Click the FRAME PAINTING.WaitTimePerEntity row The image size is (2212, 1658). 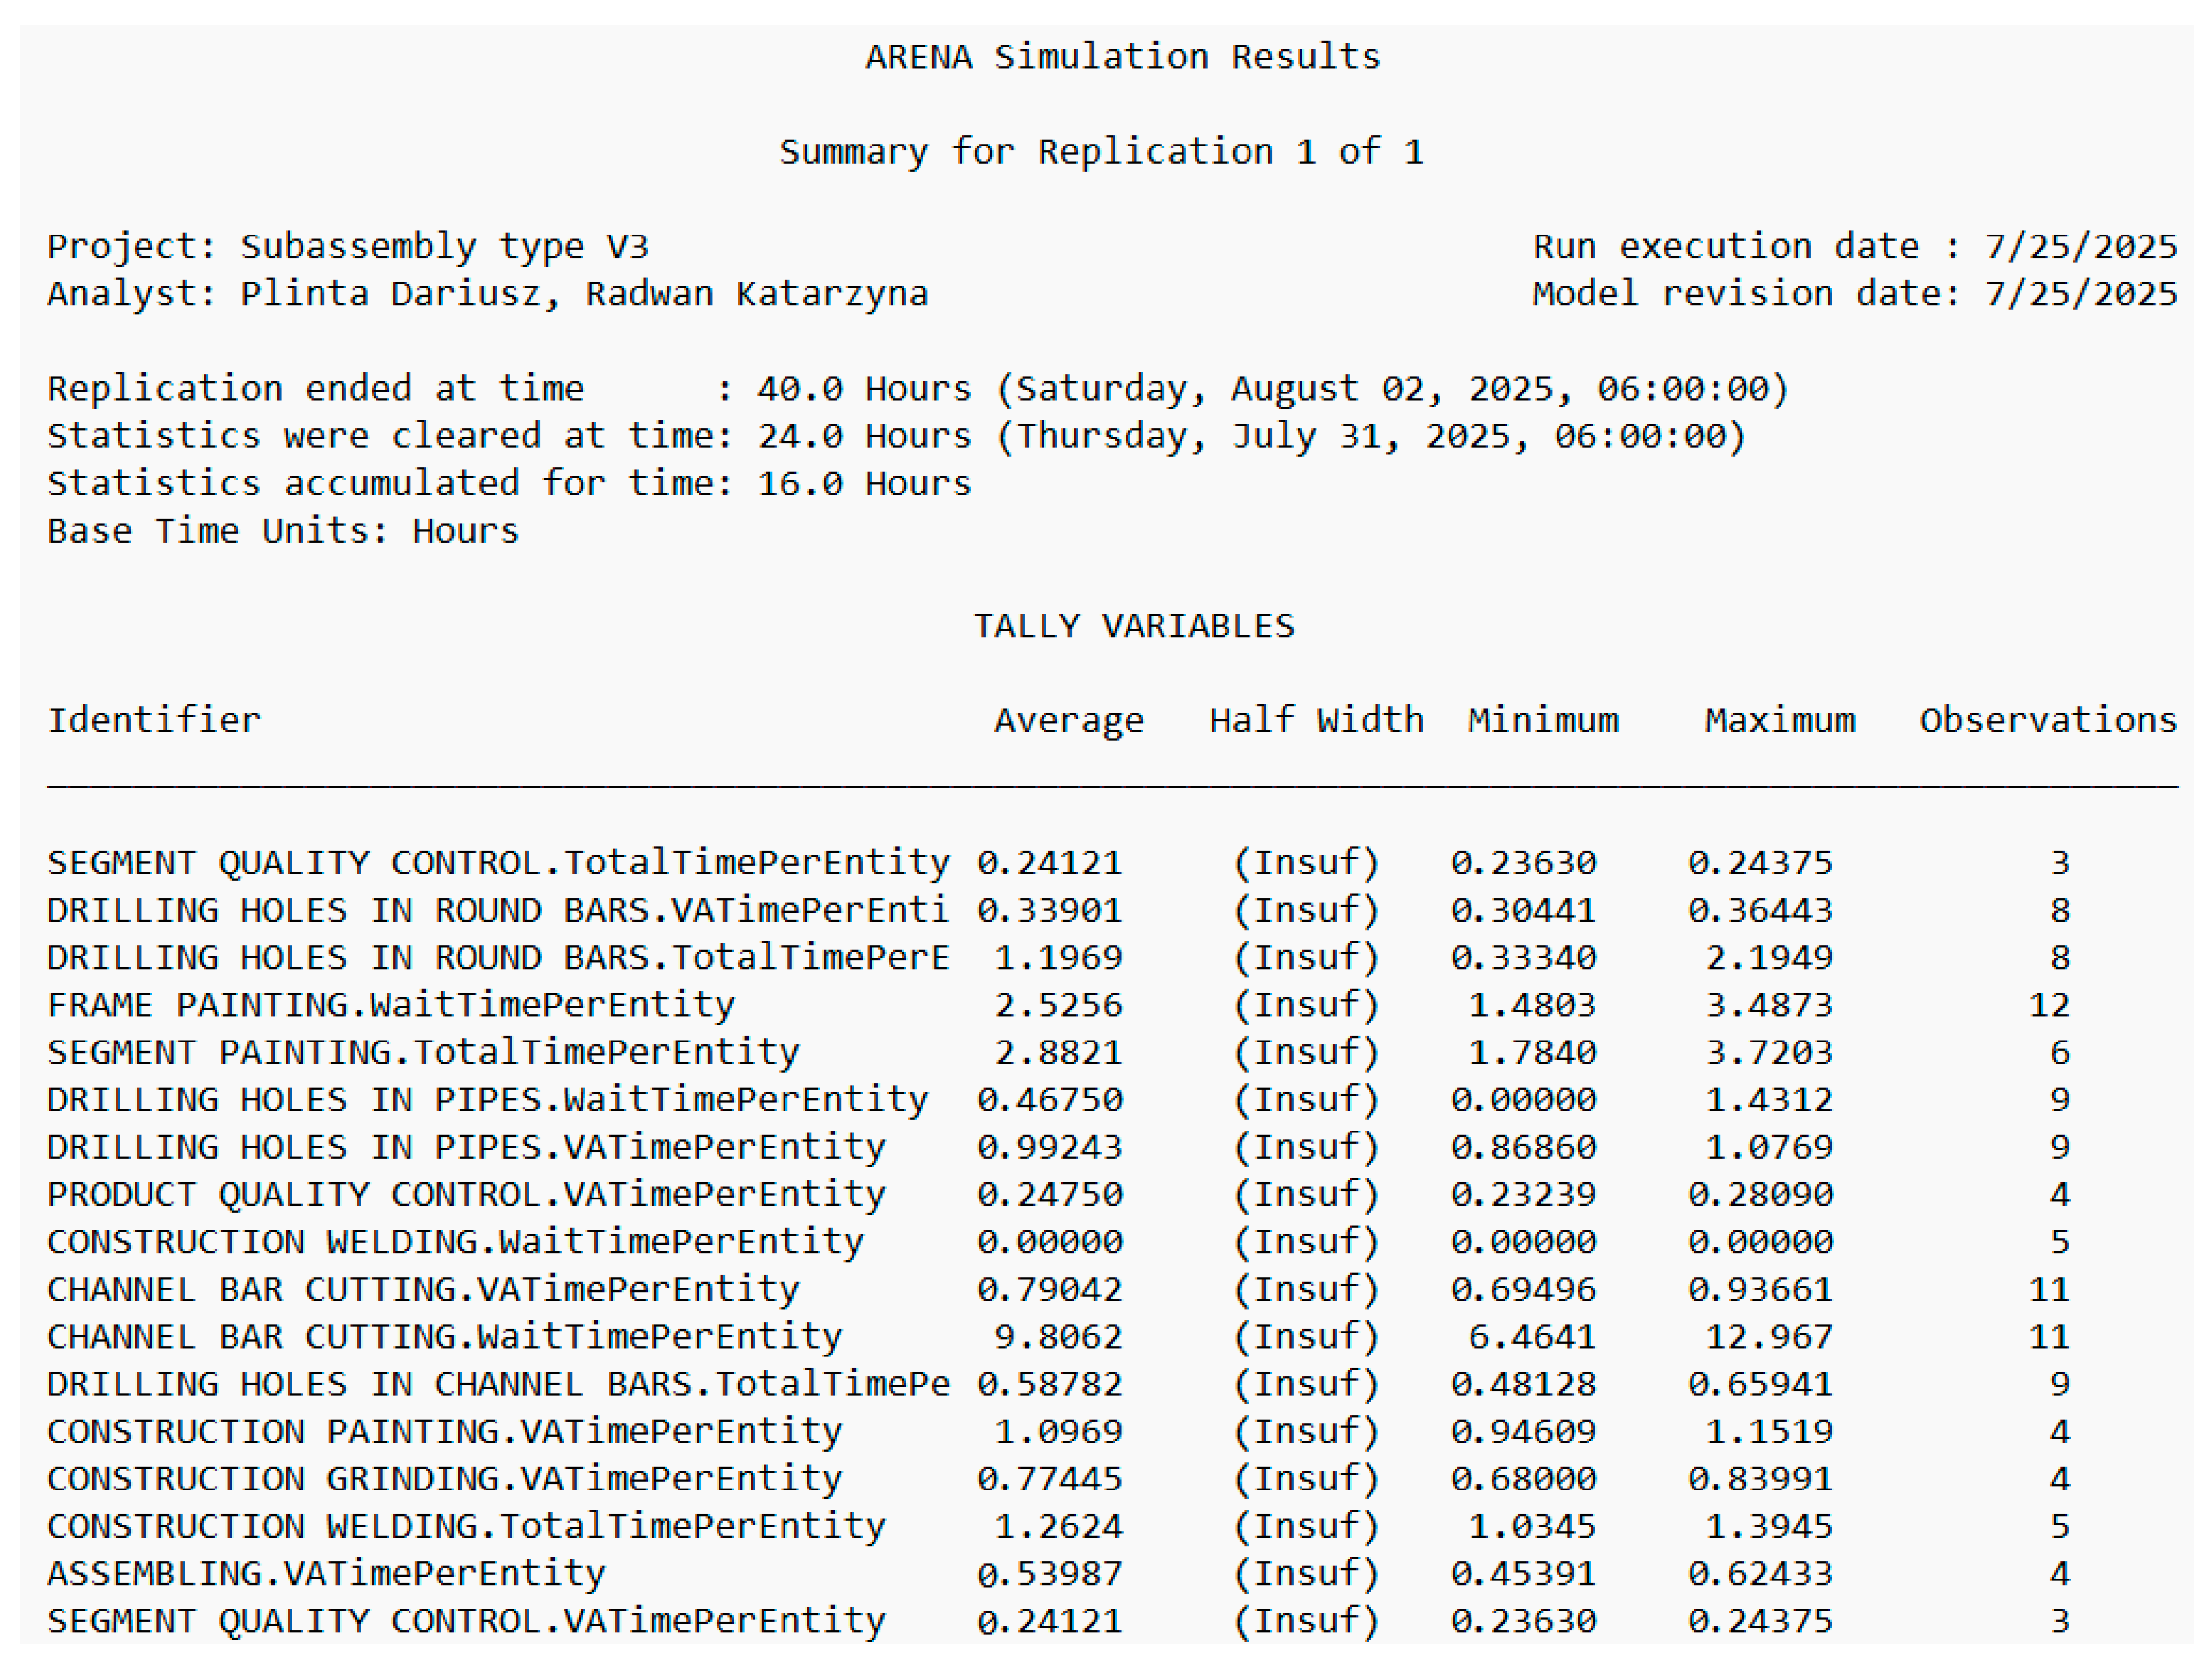pos(390,1005)
